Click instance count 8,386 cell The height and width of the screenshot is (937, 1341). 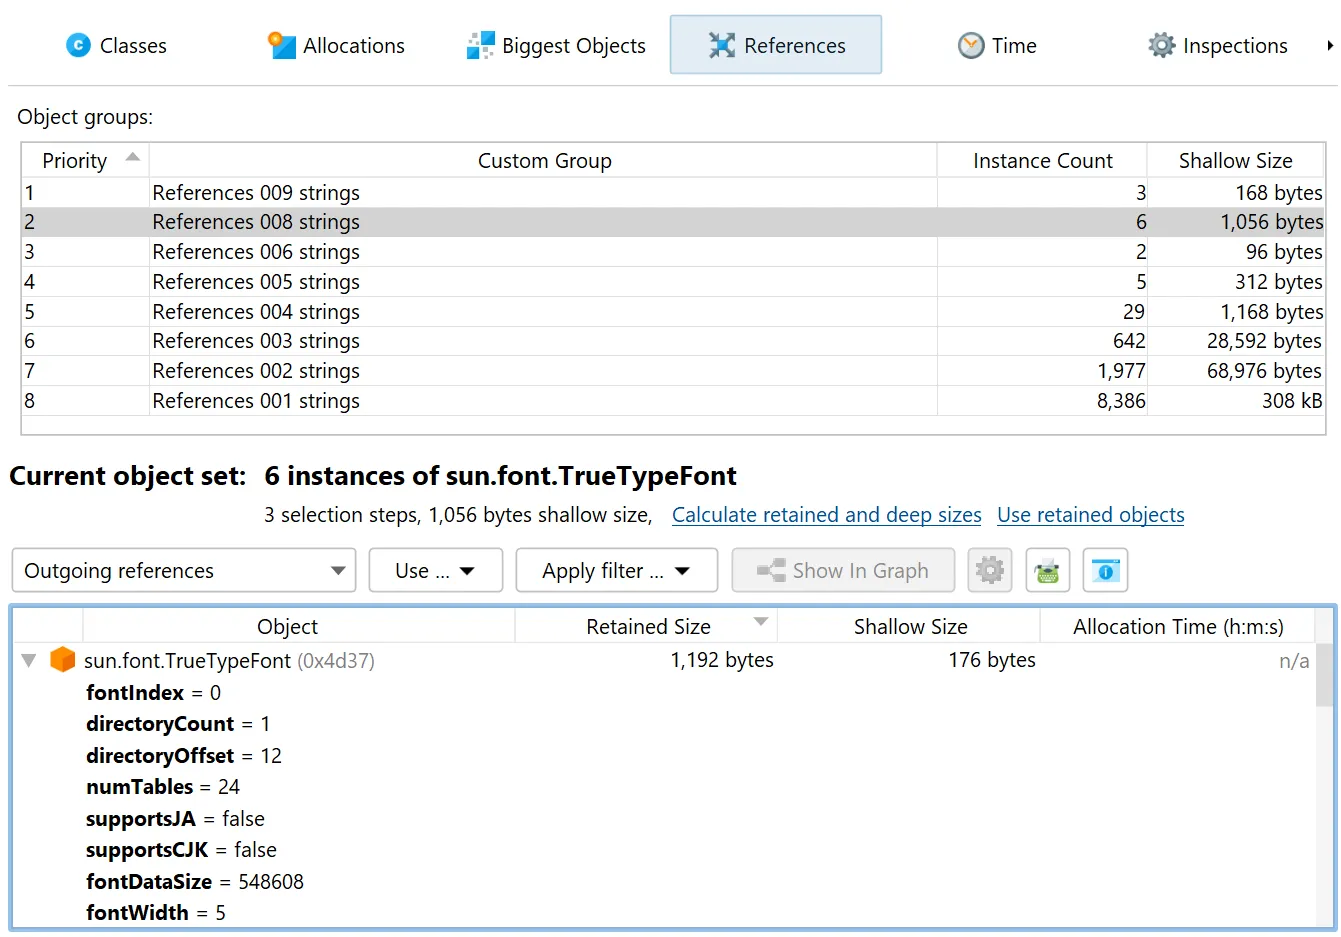click(1042, 401)
